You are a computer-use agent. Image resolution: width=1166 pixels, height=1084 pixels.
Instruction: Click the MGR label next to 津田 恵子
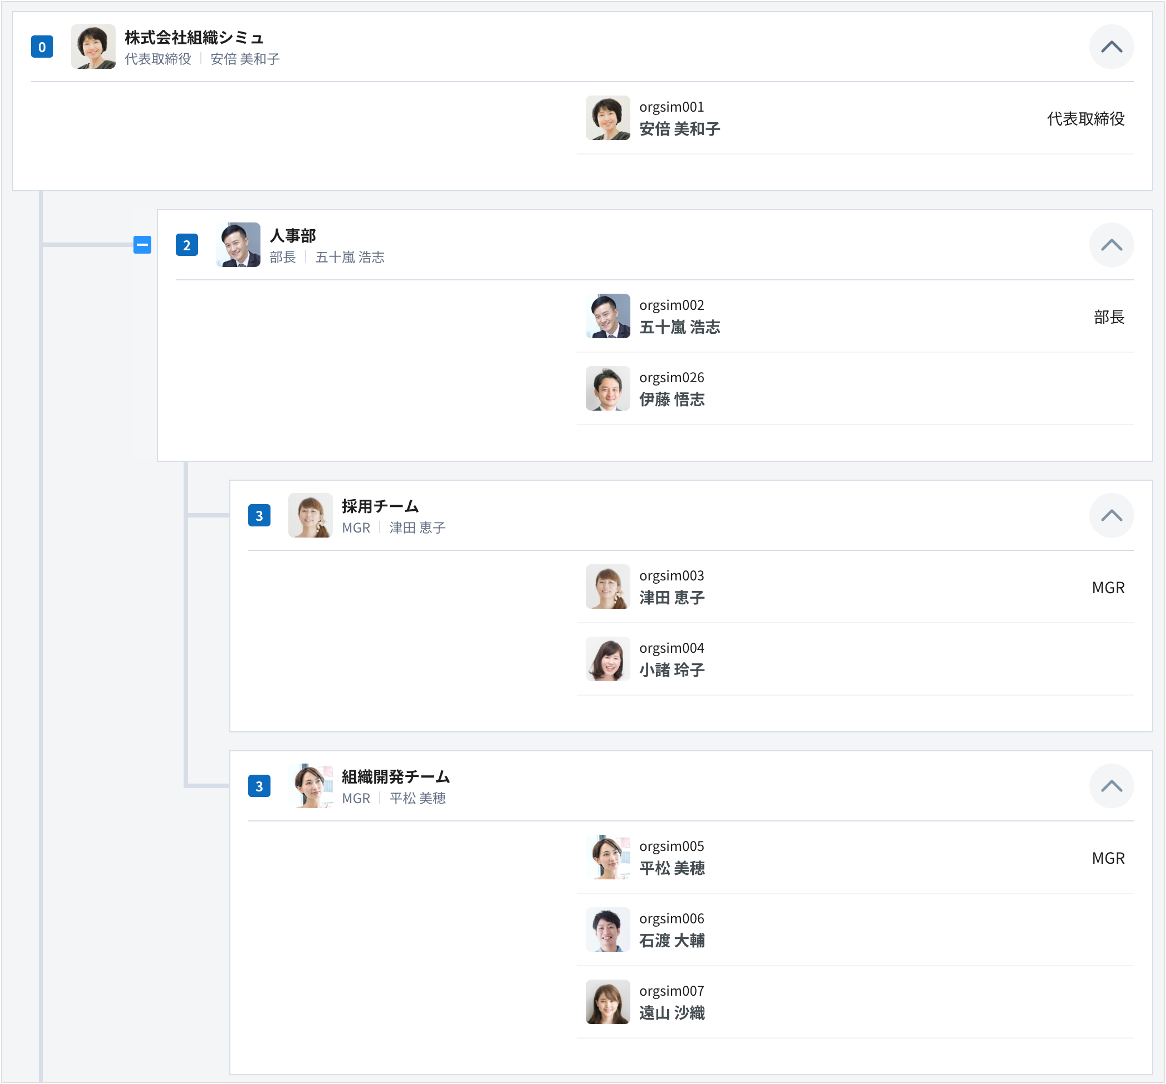(1108, 588)
